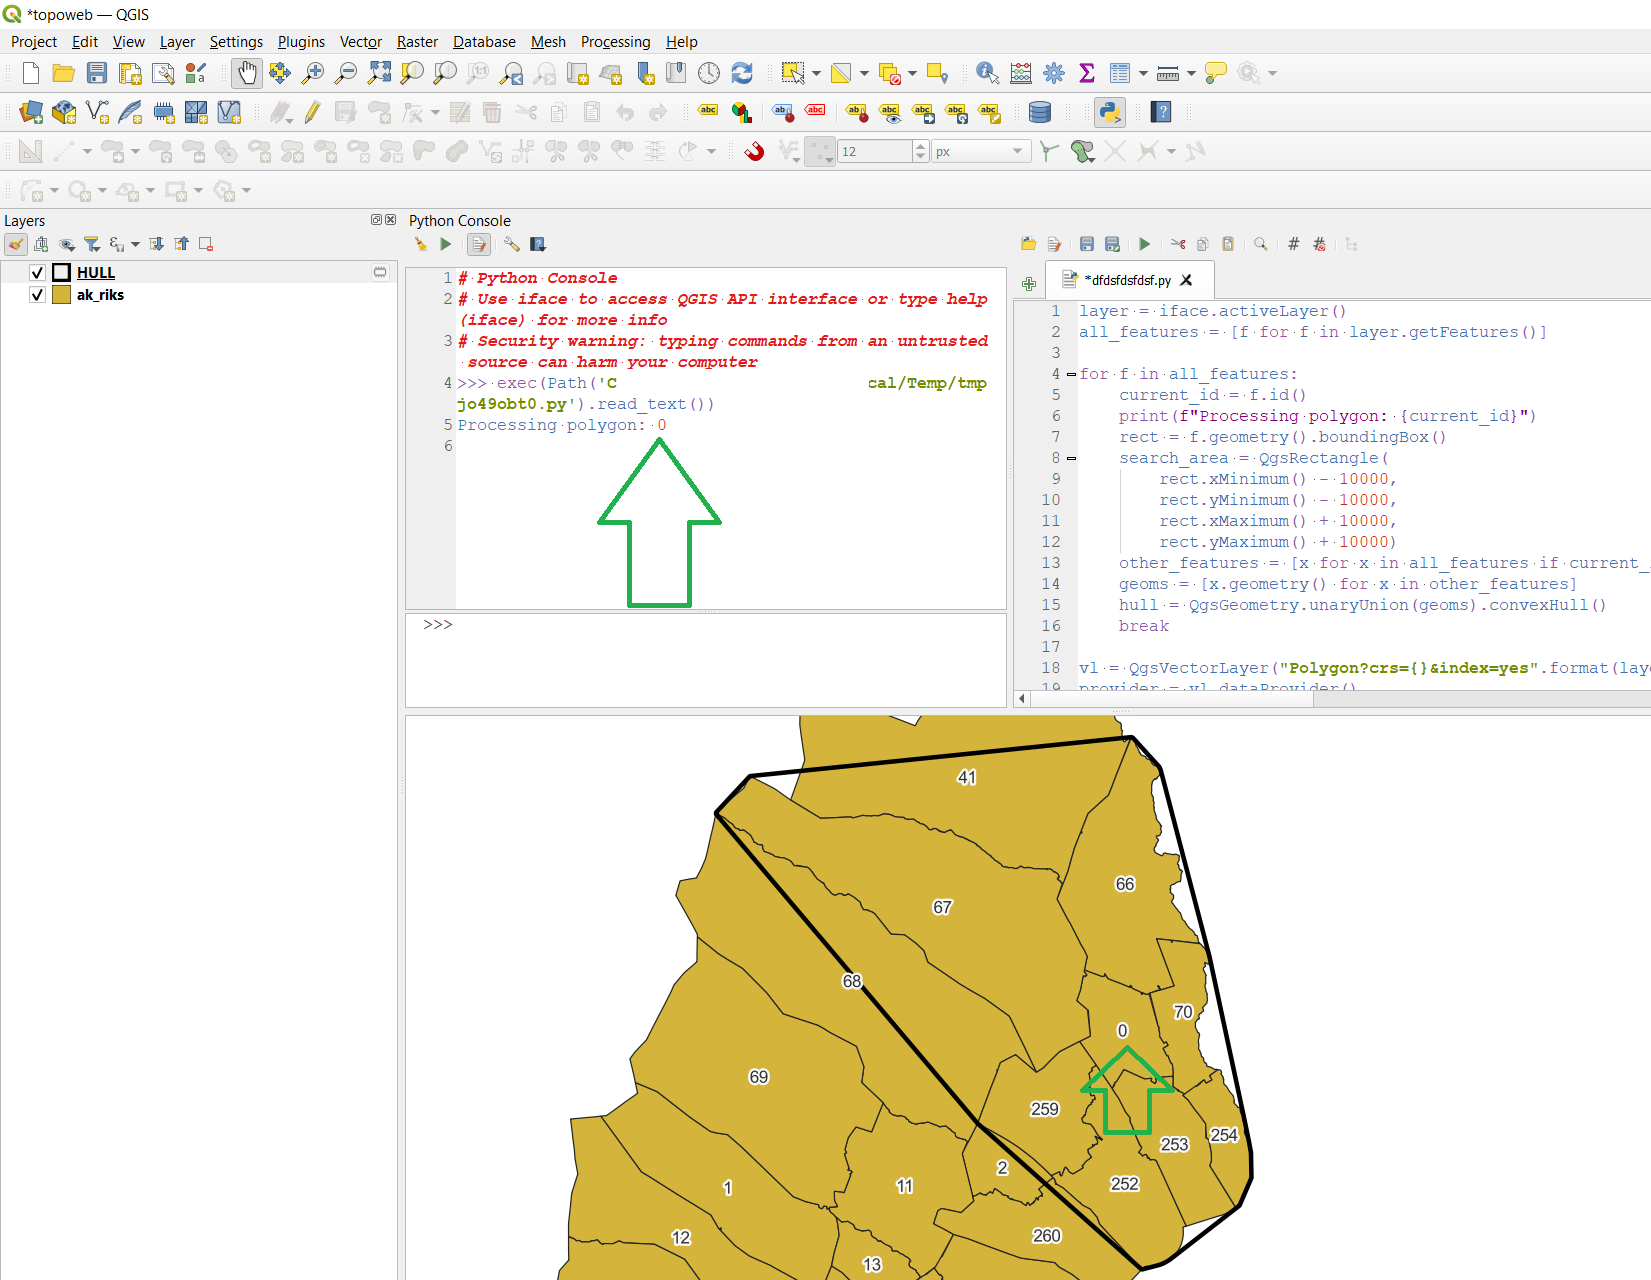Activate the Pan Map hand tool
Image resolution: width=1651 pixels, height=1280 pixels.
point(246,73)
